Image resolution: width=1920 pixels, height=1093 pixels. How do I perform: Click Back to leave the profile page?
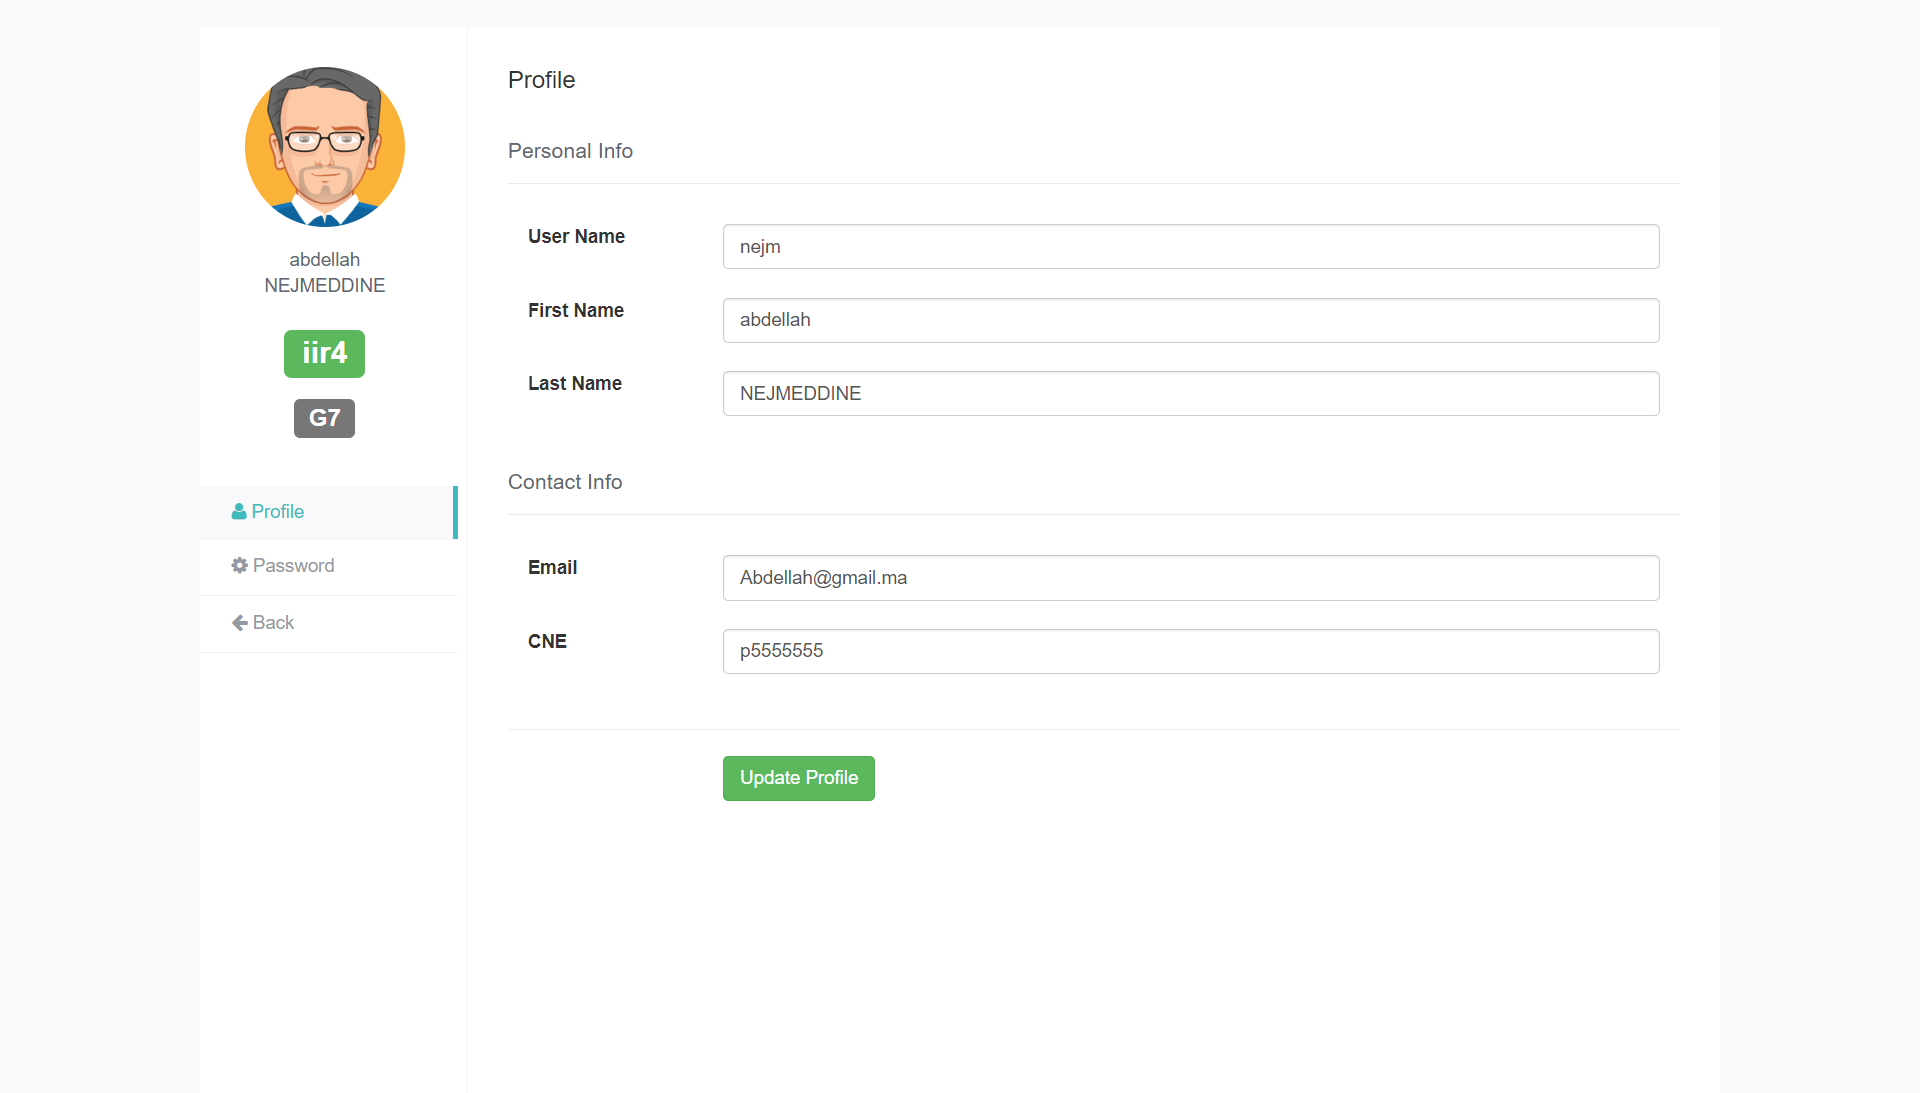[x=272, y=622]
